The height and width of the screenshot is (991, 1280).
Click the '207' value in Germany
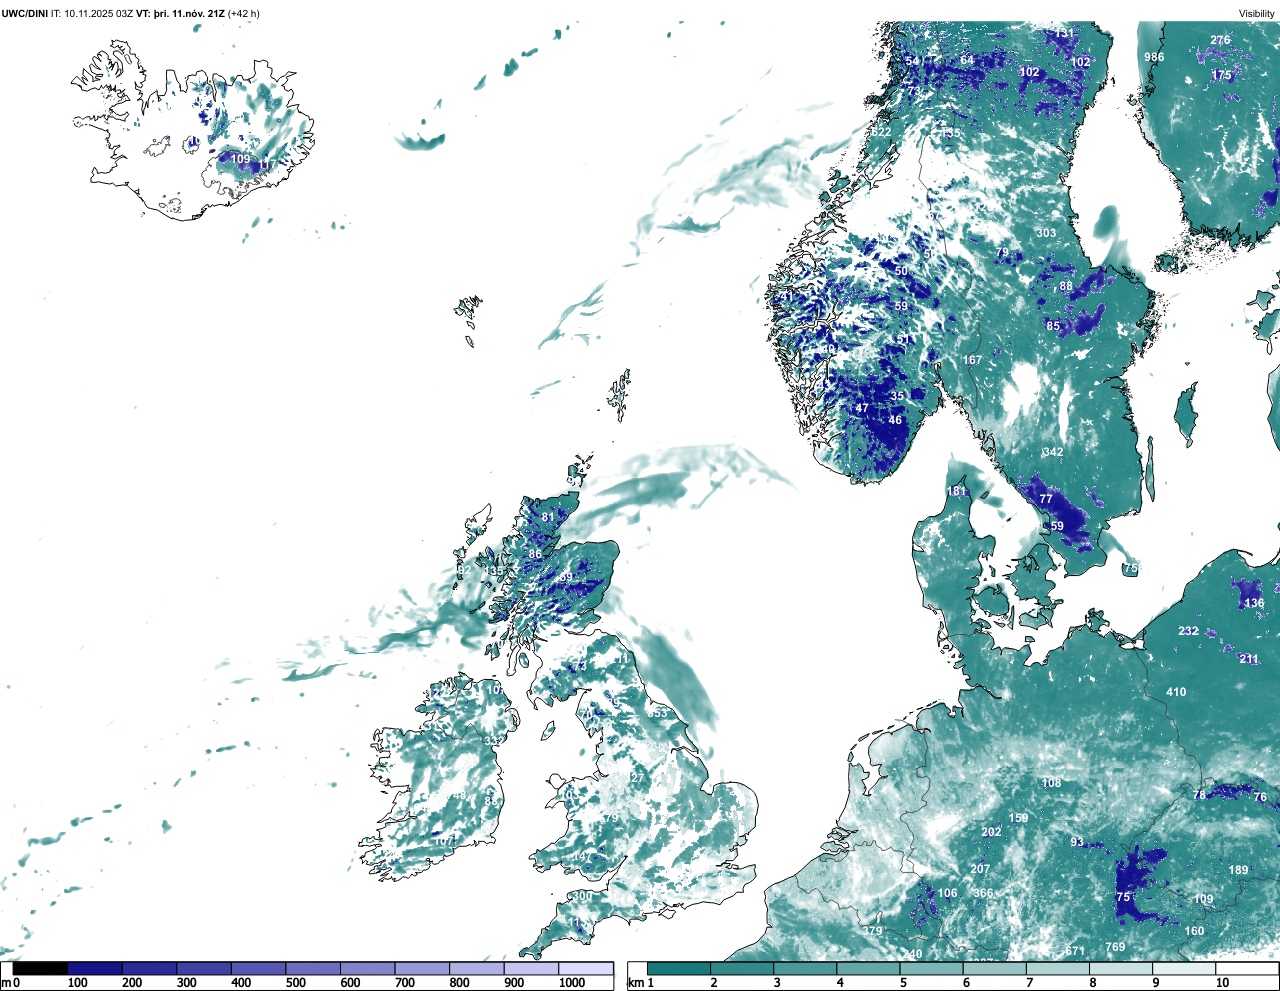click(980, 869)
